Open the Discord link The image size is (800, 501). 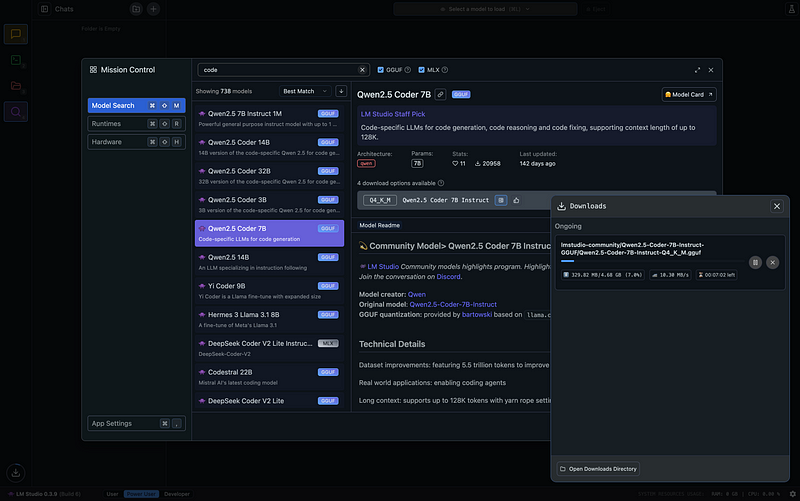[448, 277]
